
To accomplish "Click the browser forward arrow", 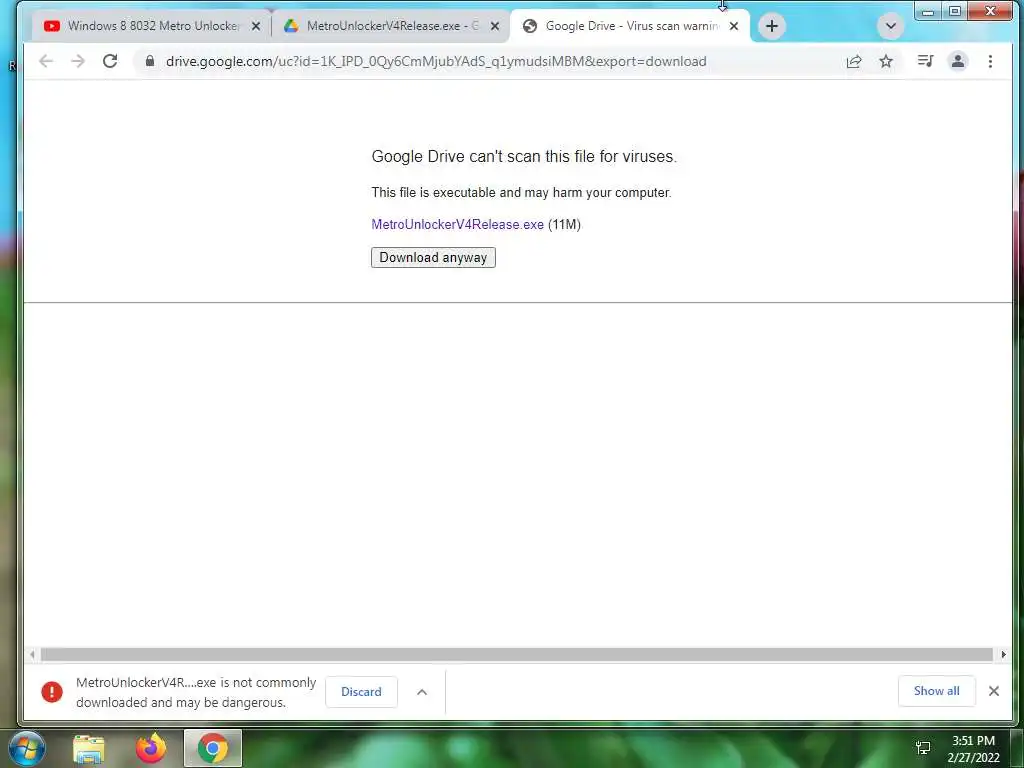I will coord(78,61).
